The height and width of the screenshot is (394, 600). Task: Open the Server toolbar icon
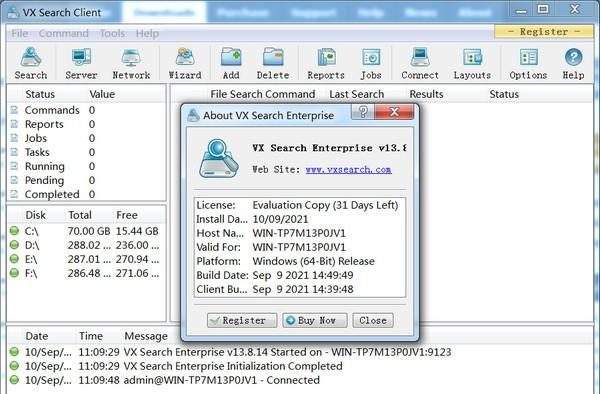tap(81, 63)
